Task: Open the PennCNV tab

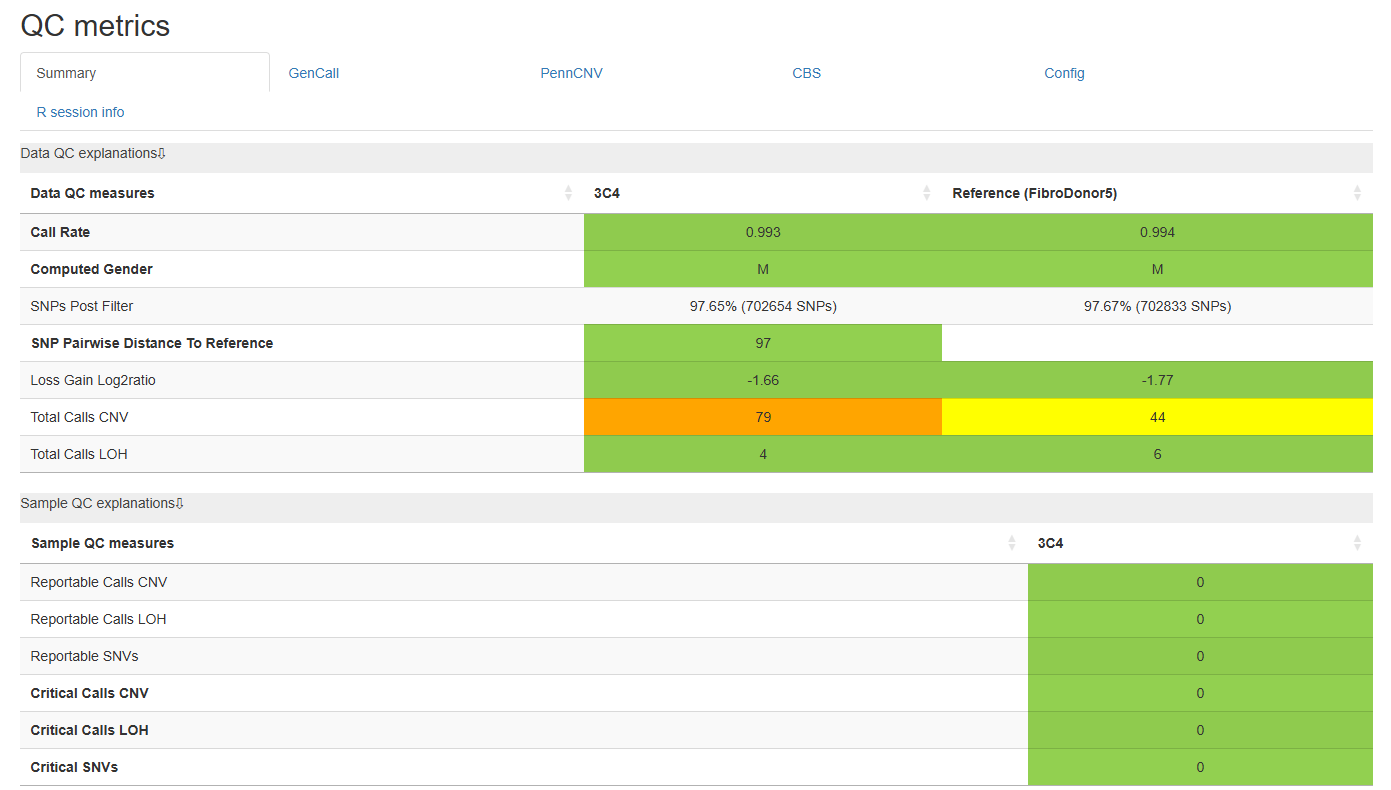Action: pyautogui.click(x=572, y=73)
